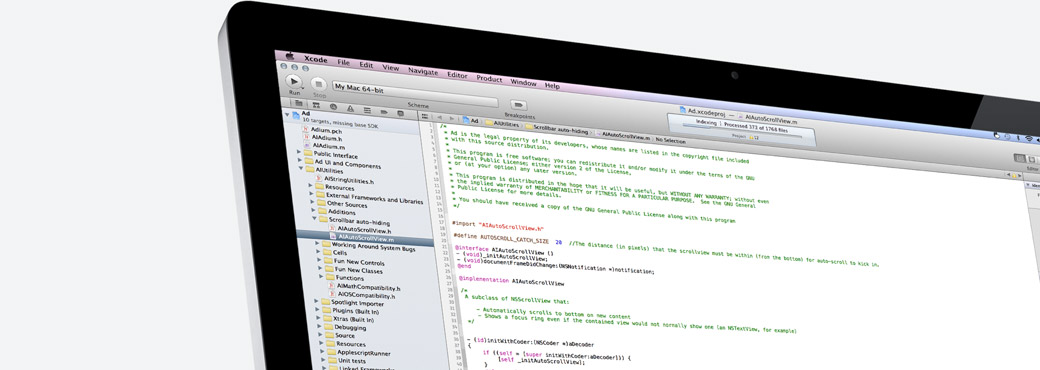Image resolution: width=1040 pixels, height=370 pixels.
Task: Open the related files menu in jump bar
Action: 424,115
